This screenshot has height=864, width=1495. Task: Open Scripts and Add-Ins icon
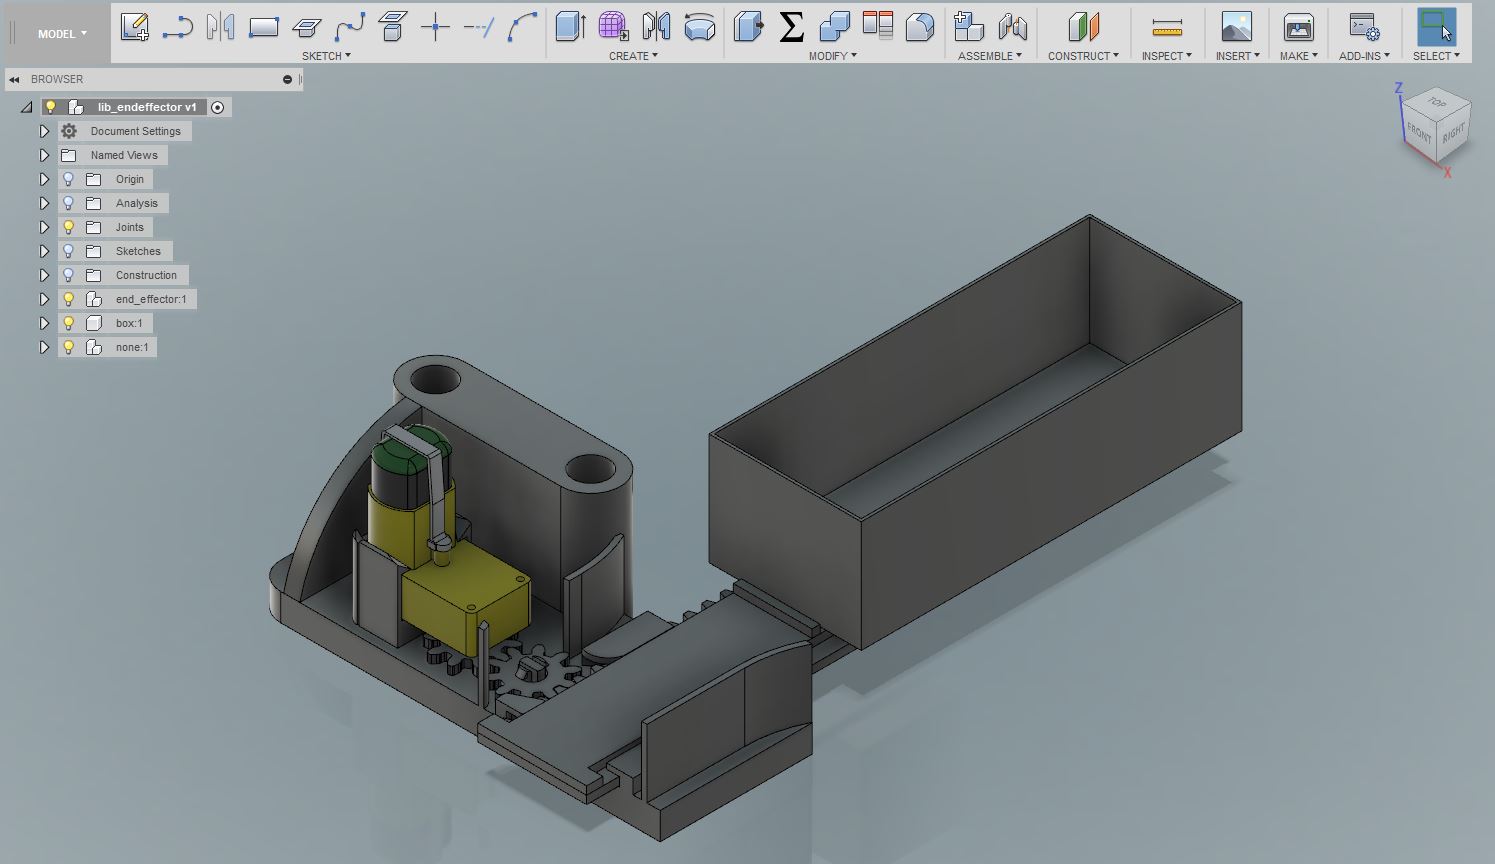coord(1364,27)
